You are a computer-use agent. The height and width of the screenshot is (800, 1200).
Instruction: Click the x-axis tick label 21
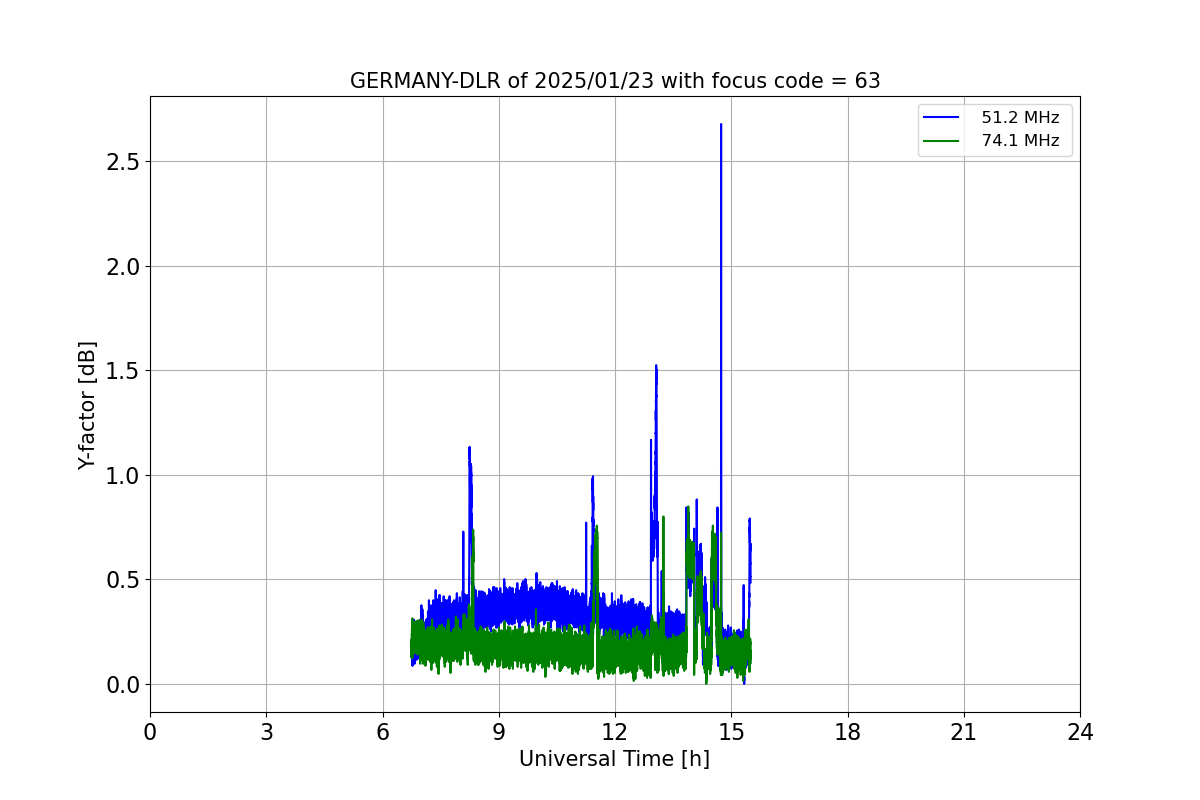(964, 733)
